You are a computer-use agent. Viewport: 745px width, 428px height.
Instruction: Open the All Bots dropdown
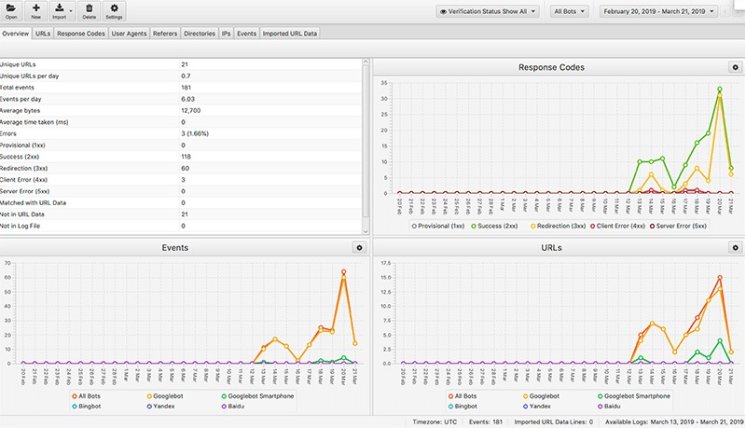[569, 11]
